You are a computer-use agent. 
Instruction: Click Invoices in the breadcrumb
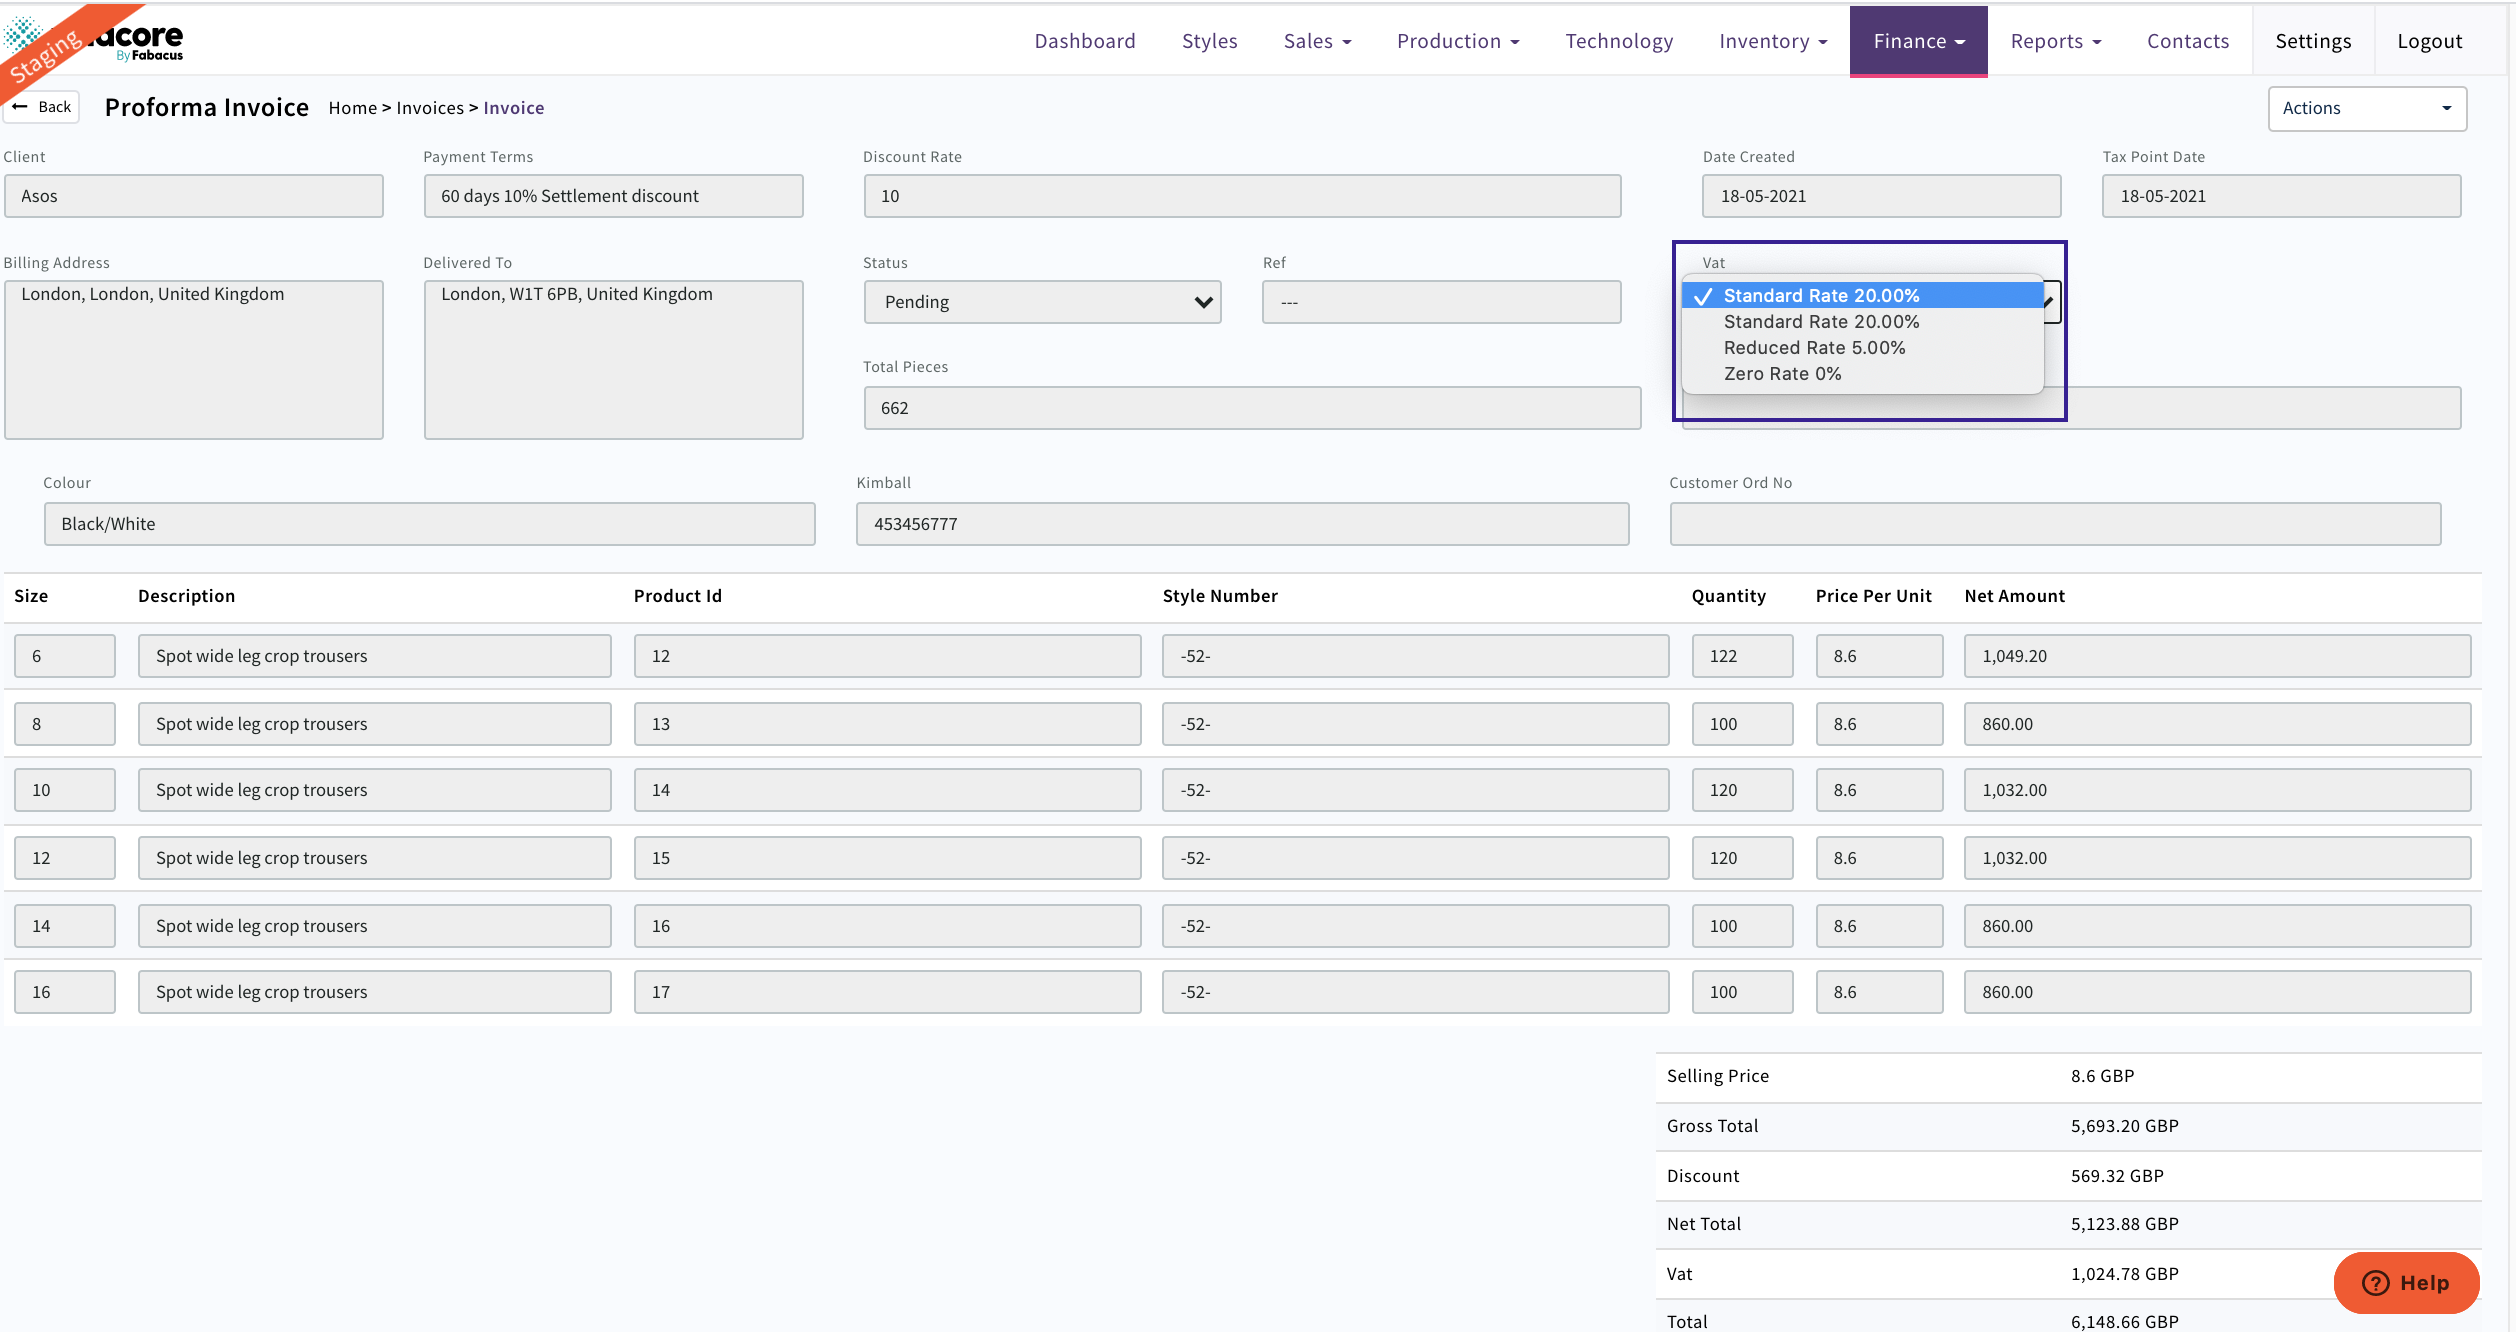point(430,108)
